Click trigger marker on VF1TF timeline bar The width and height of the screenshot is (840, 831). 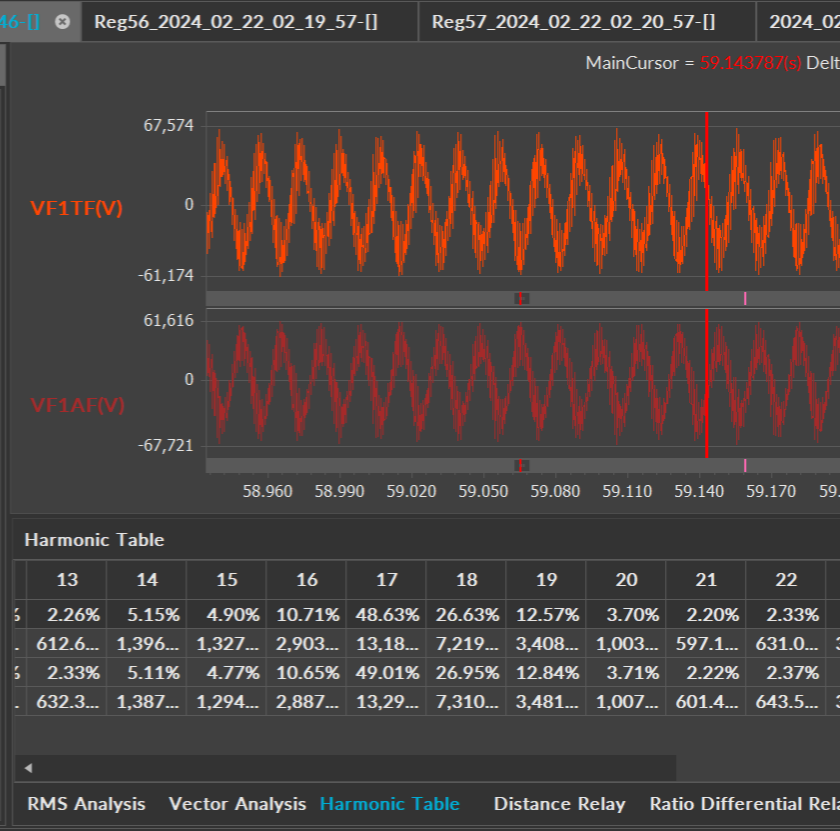point(521,298)
